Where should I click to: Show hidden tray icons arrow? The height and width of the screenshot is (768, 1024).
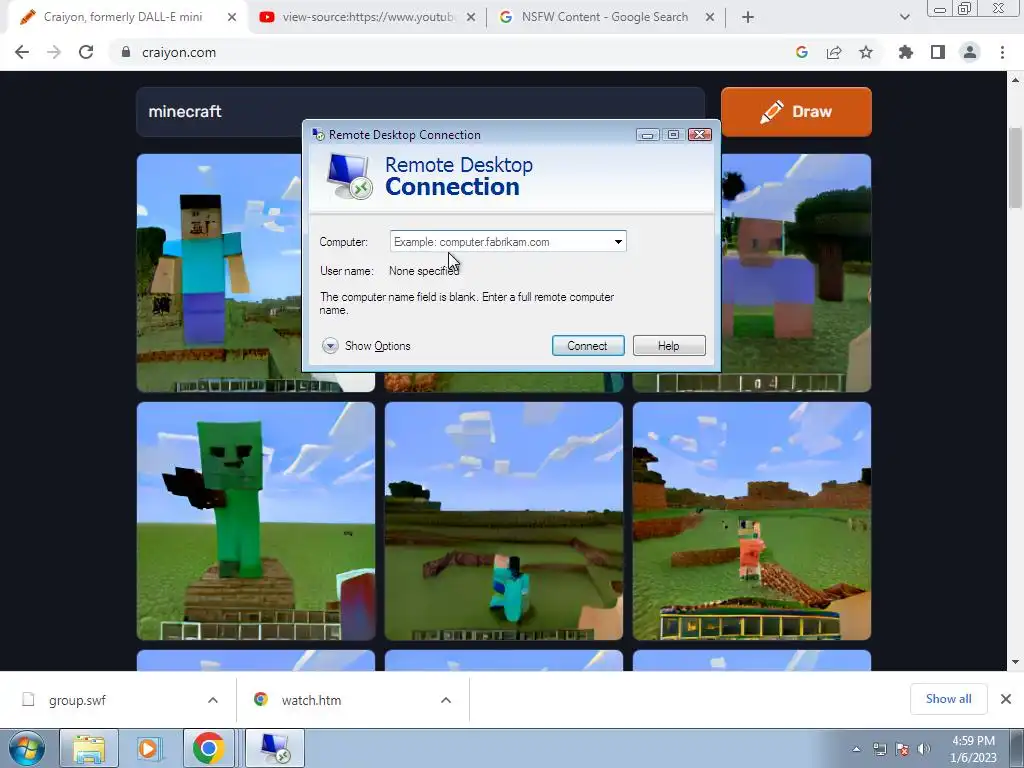[x=856, y=749]
